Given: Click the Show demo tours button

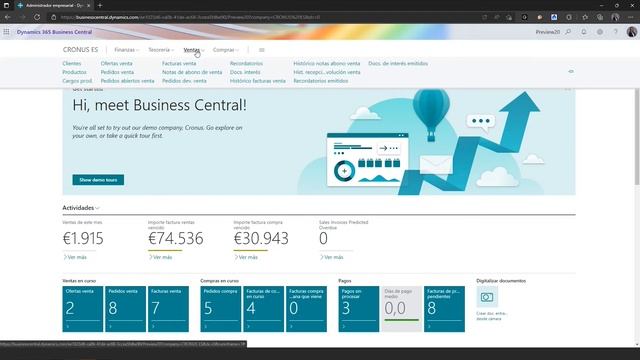Looking at the screenshot, I should coord(98,180).
